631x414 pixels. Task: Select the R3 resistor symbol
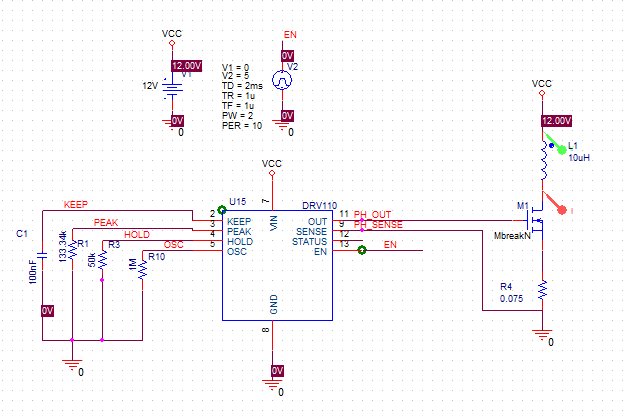tap(103, 260)
